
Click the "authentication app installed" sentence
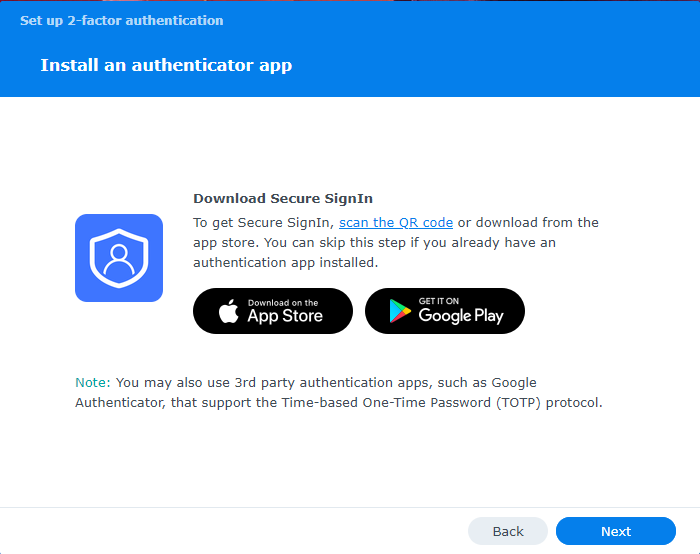tap(286, 263)
